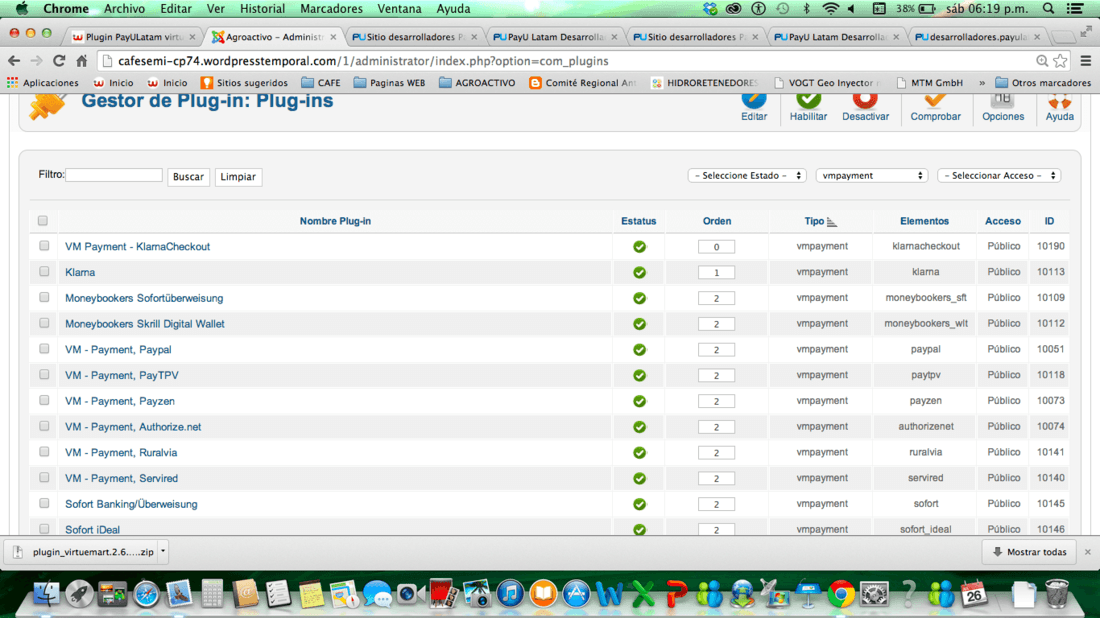Image resolution: width=1100 pixels, height=618 pixels.
Task: Click the Desactivar toolbar icon
Action: pyautogui.click(x=865, y=107)
